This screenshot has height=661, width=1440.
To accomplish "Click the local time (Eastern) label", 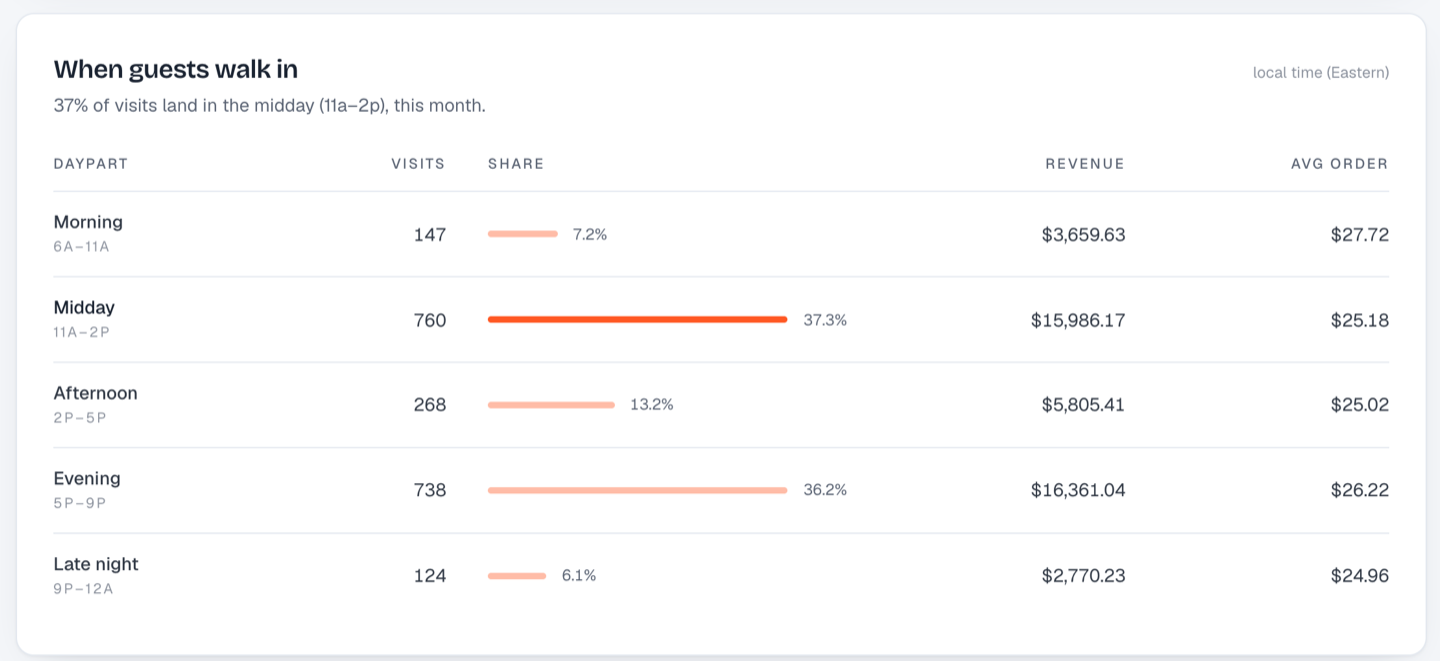I will 1321,73.
